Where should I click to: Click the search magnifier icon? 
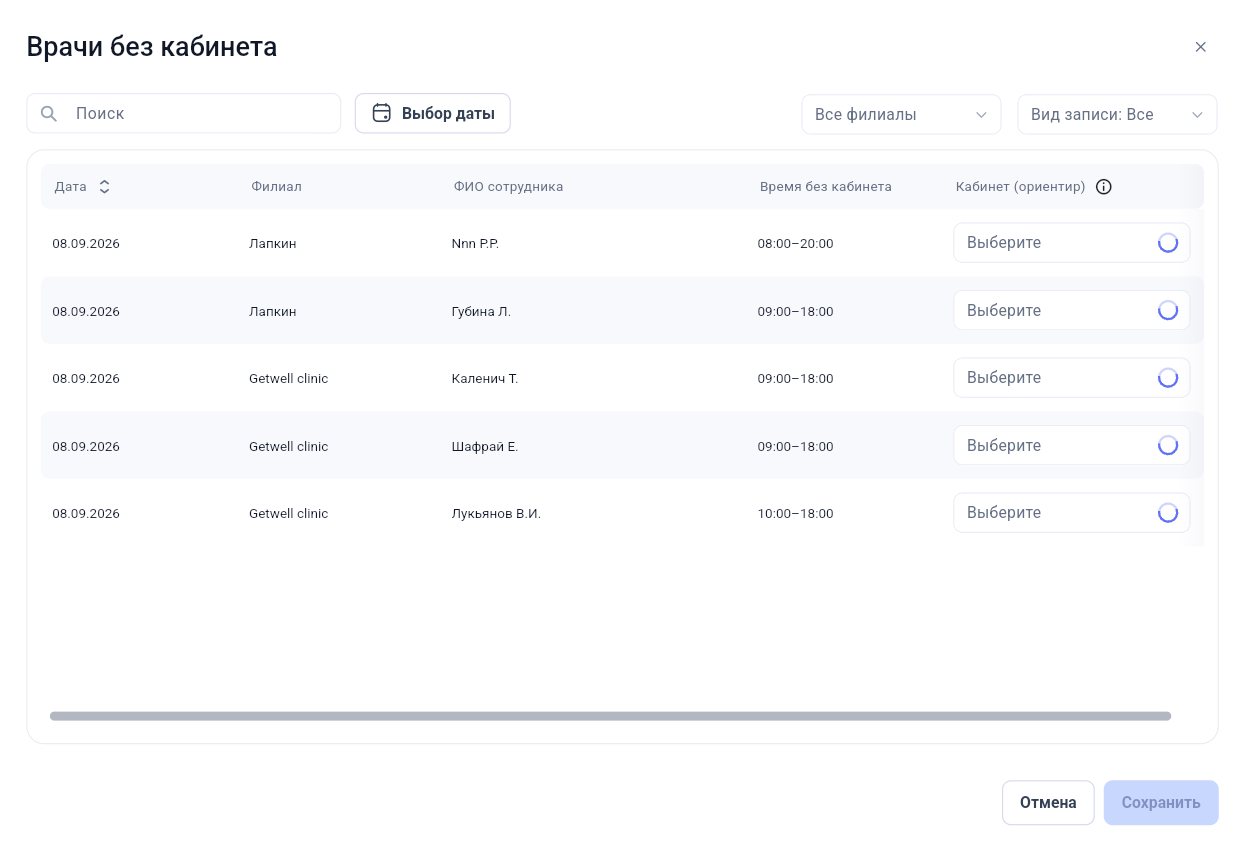pyautogui.click(x=48, y=114)
